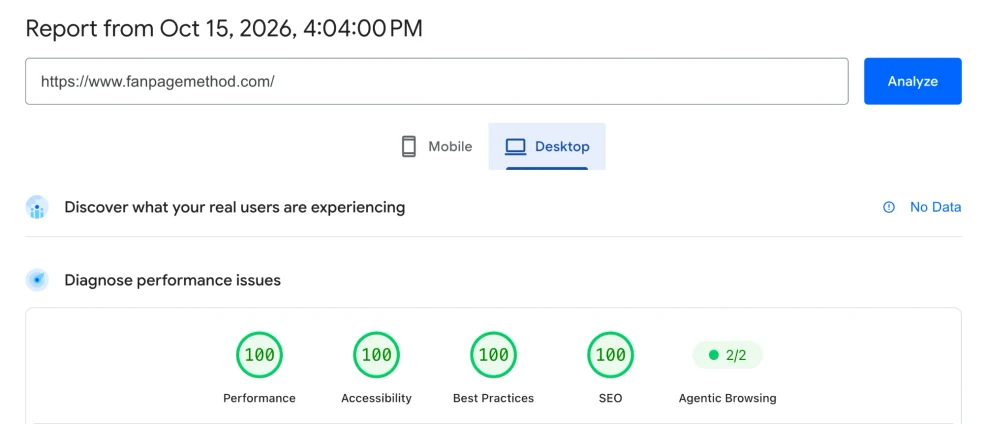Image resolution: width=984 pixels, height=424 pixels.
Task: Click the Best Practices label
Action: [x=493, y=398]
